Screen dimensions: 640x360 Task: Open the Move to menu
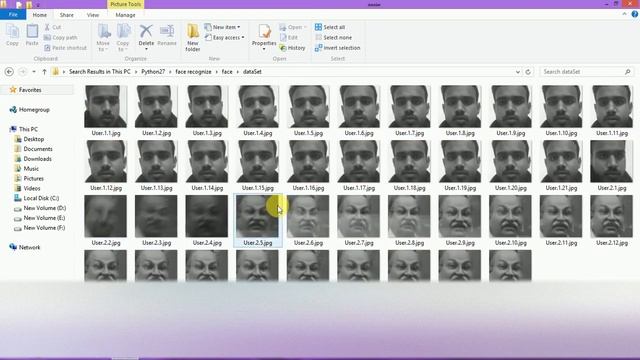click(x=103, y=38)
